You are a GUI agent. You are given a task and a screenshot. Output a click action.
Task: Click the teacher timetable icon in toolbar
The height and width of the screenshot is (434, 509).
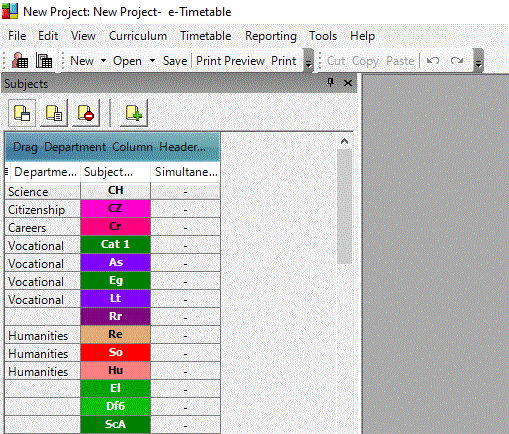20,61
